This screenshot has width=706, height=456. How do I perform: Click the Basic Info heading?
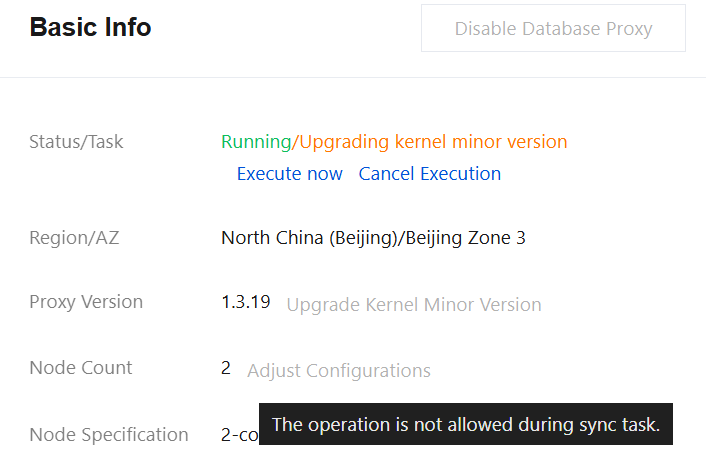pos(91,27)
